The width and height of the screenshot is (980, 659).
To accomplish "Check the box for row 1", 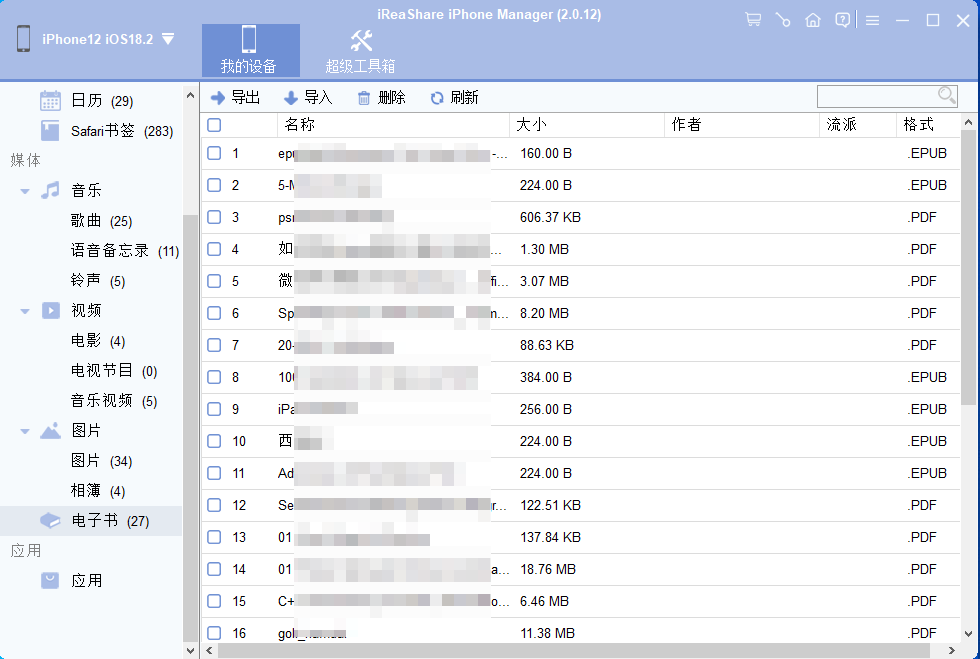I will [x=214, y=153].
